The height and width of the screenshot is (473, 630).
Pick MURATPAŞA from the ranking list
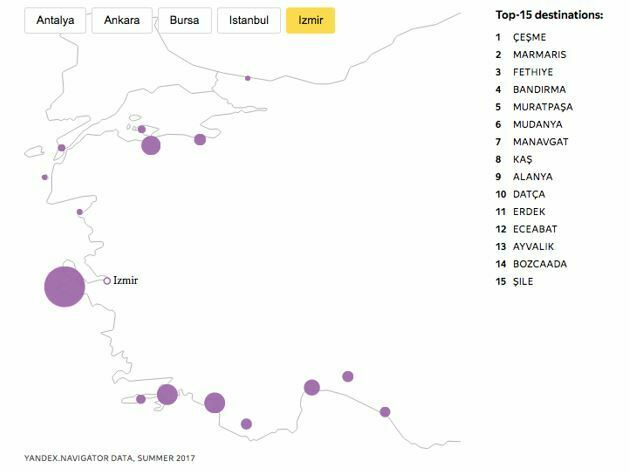(542, 107)
